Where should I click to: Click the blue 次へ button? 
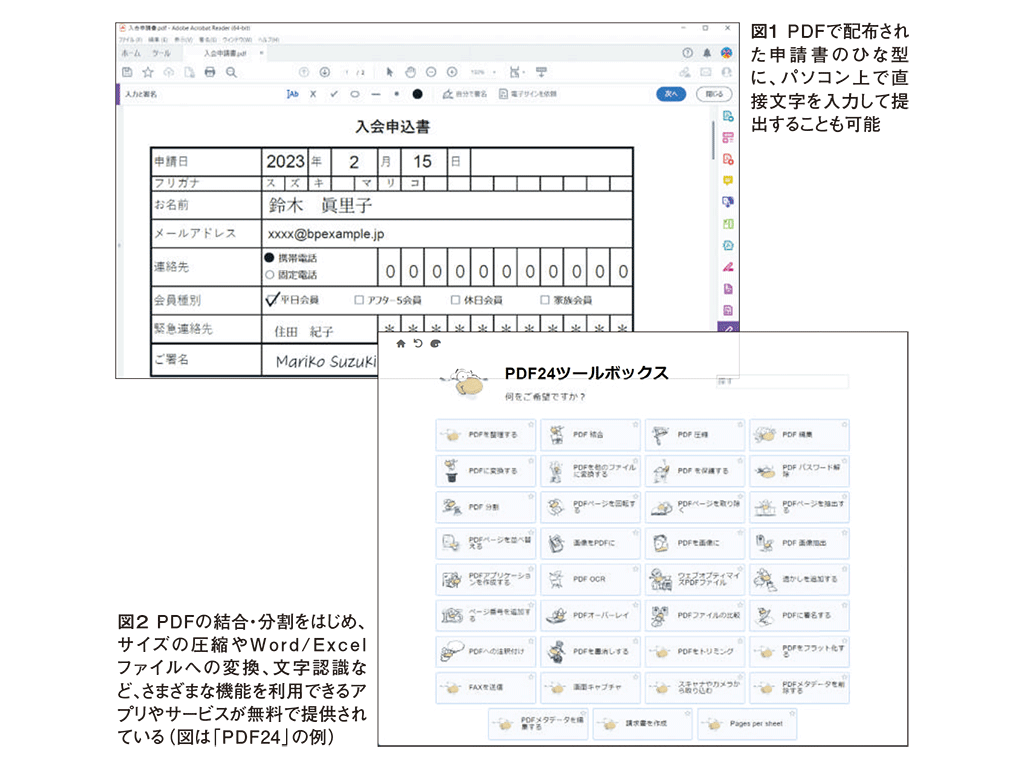point(671,94)
